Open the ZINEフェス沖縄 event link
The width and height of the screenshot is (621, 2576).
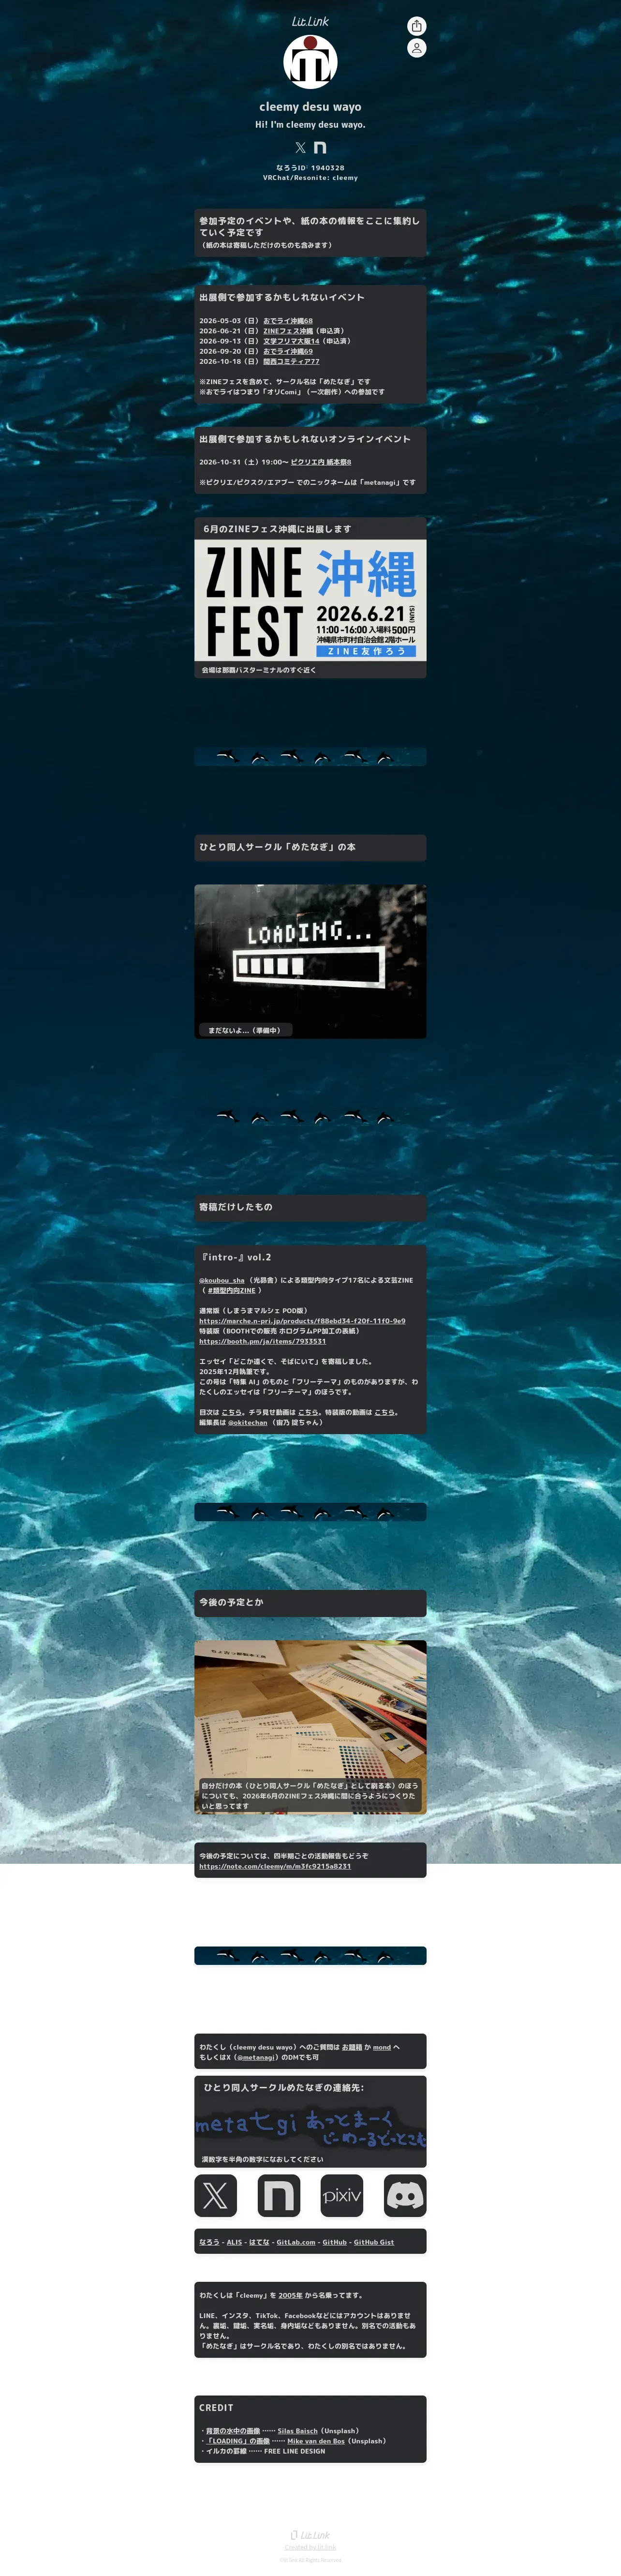click(288, 331)
